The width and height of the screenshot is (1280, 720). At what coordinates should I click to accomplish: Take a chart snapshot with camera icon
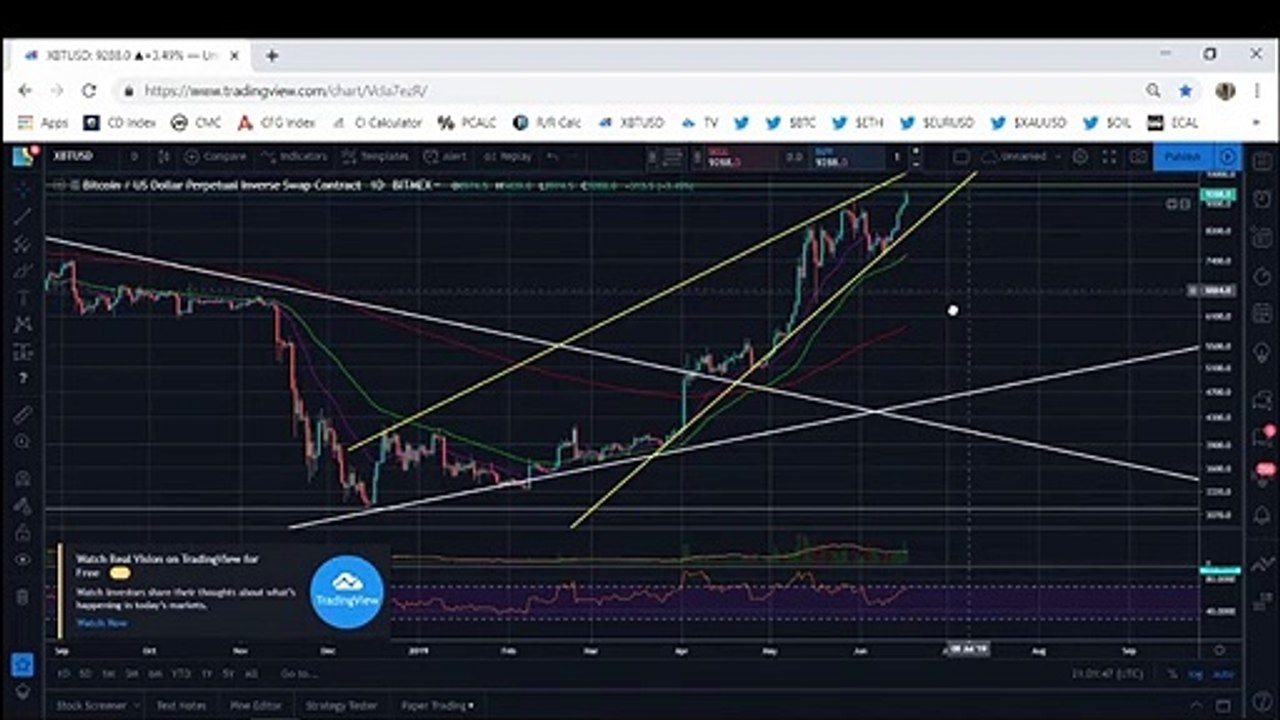(x=1138, y=157)
